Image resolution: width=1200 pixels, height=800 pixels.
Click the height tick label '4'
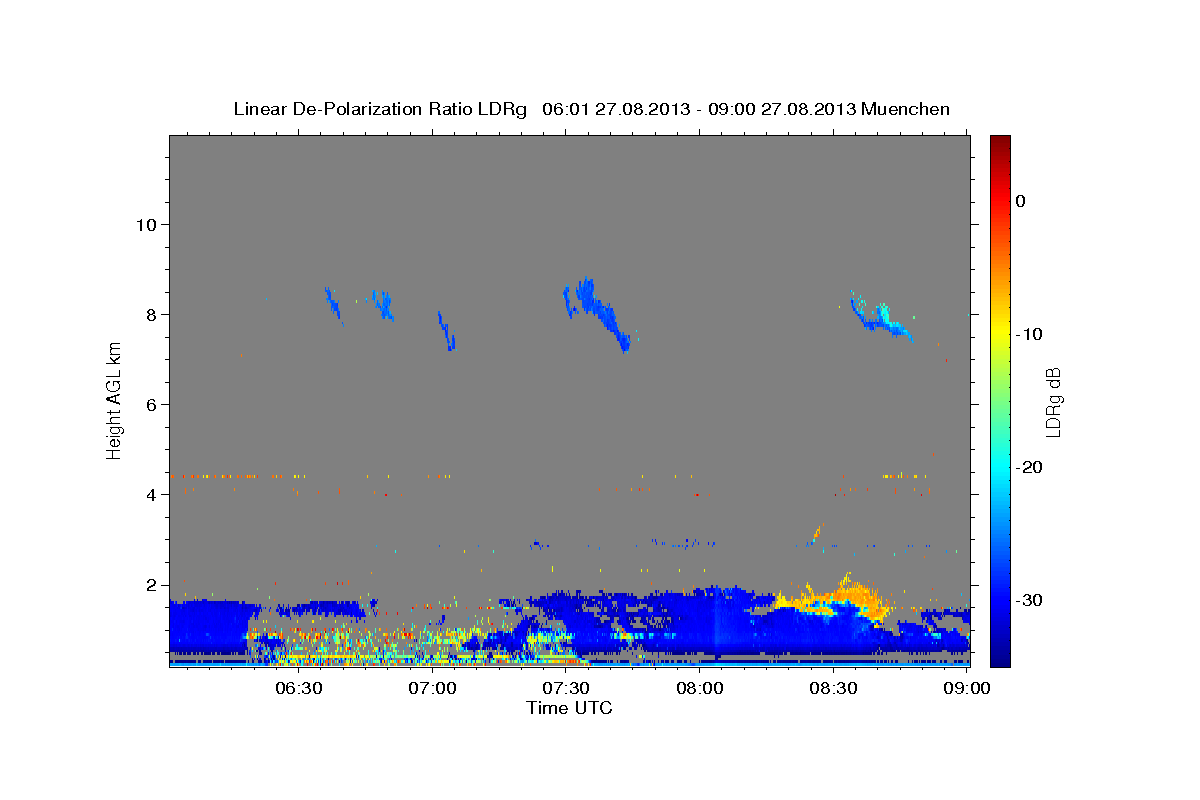coord(150,494)
